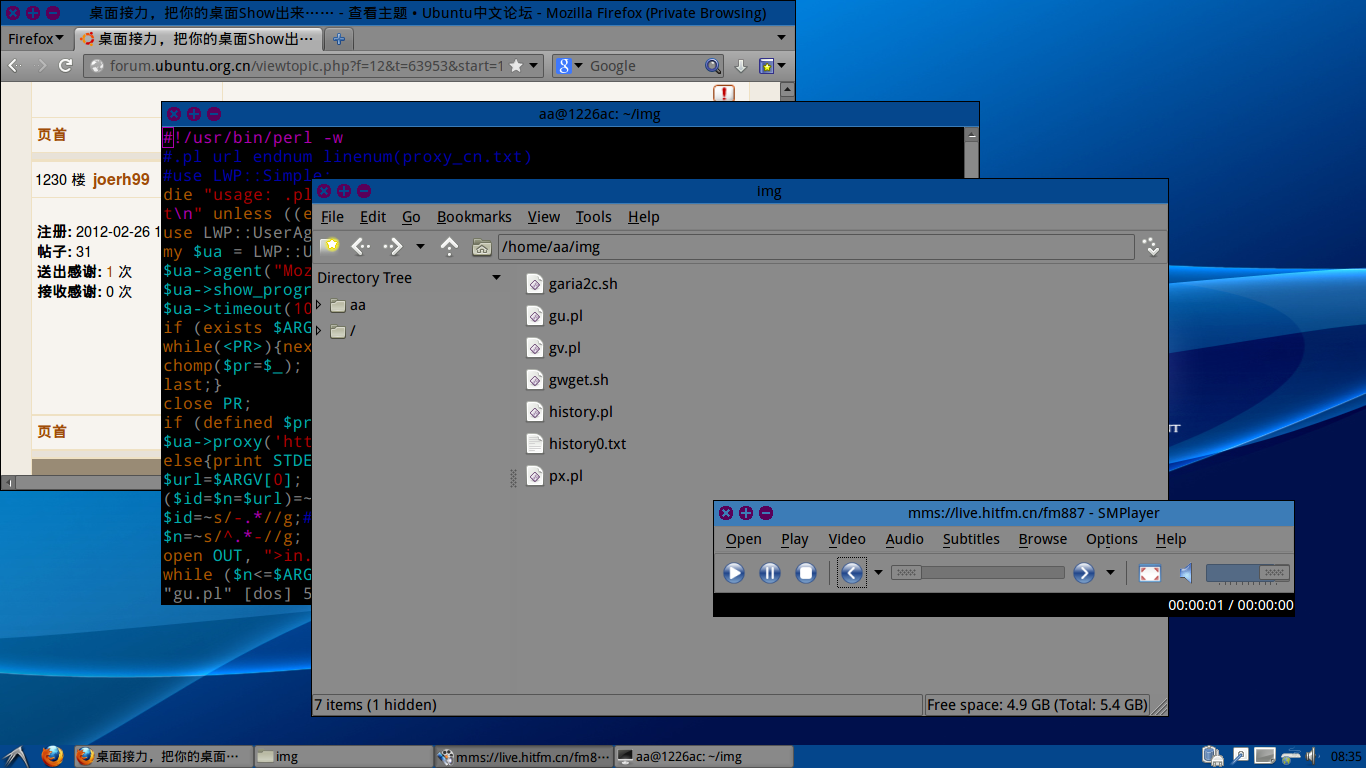Pause playback in SMPlayer
This screenshot has height=768, width=1366.
(770, 573)
